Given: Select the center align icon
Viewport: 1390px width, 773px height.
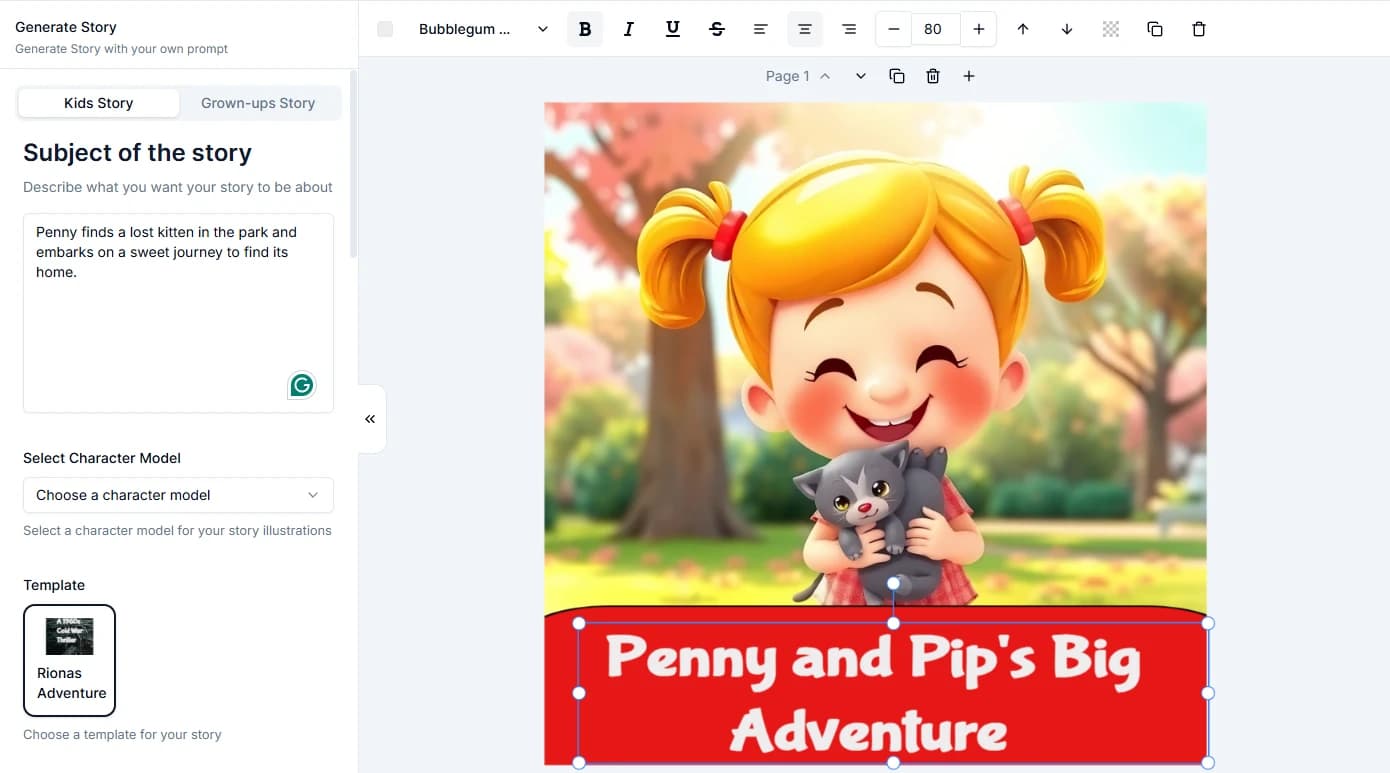Looking at the screenshot, I should tap(805, 29).
